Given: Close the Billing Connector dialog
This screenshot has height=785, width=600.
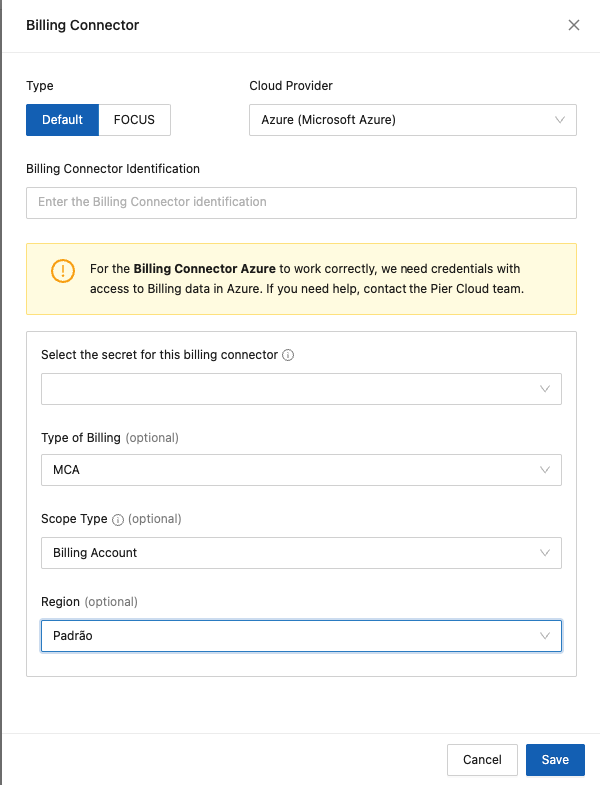Looking at the screenshot, I should coord(574,25).
